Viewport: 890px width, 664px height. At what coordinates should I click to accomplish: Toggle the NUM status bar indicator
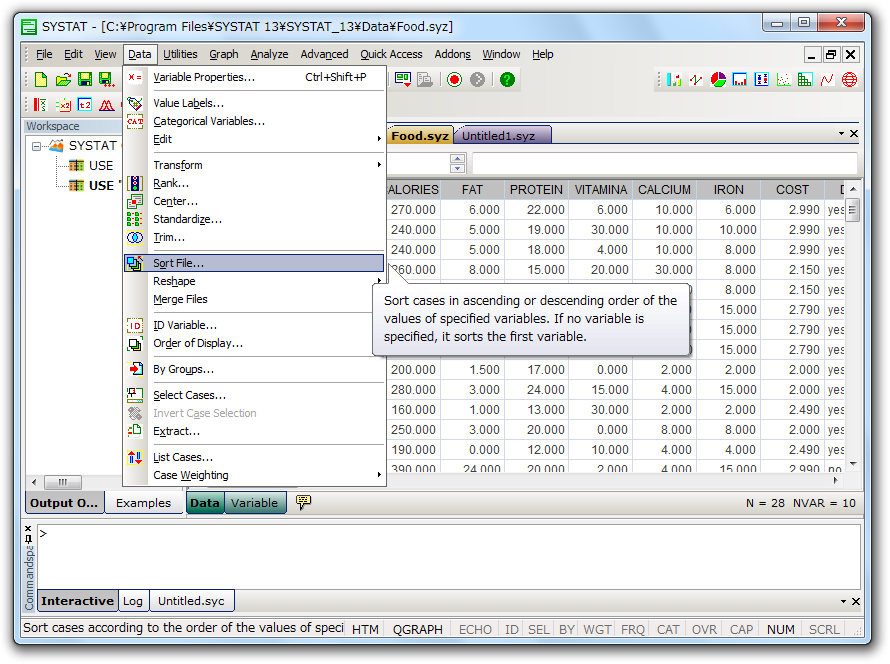pos(780,629)
